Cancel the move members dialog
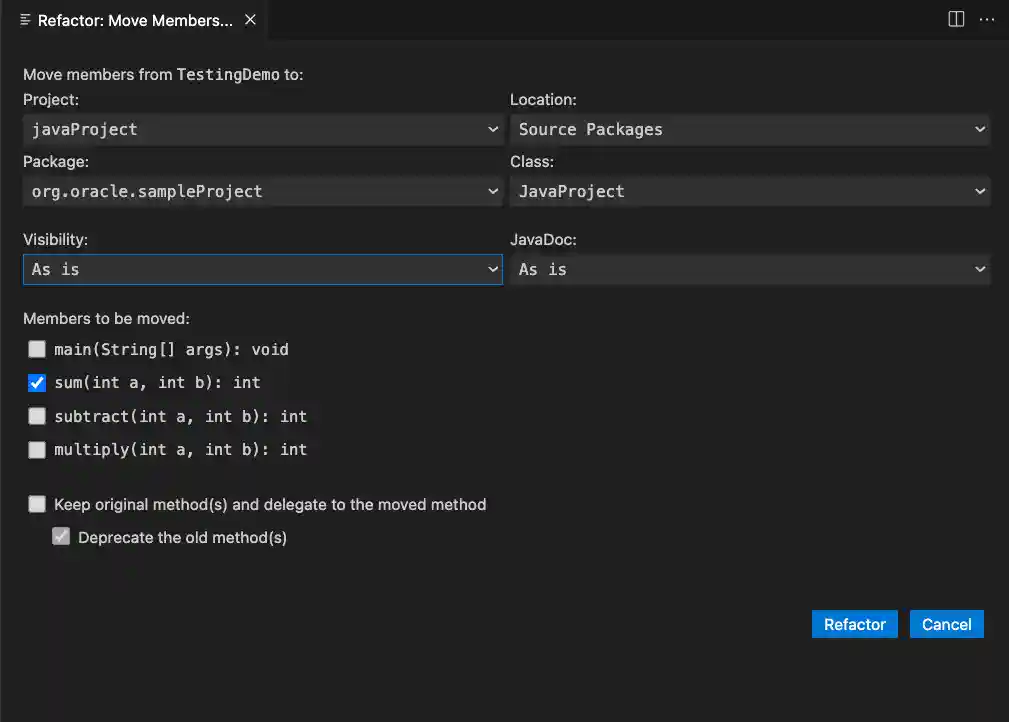The width and height of the screenshot is (1009, 722). (x=946, y=624)
